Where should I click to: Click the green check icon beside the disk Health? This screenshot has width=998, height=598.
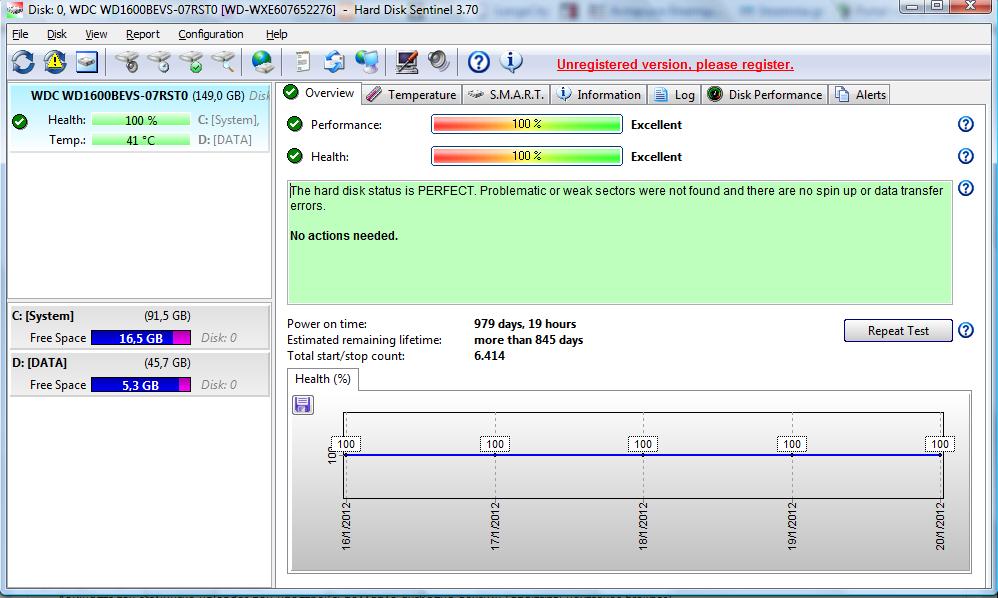pos(20,122)
